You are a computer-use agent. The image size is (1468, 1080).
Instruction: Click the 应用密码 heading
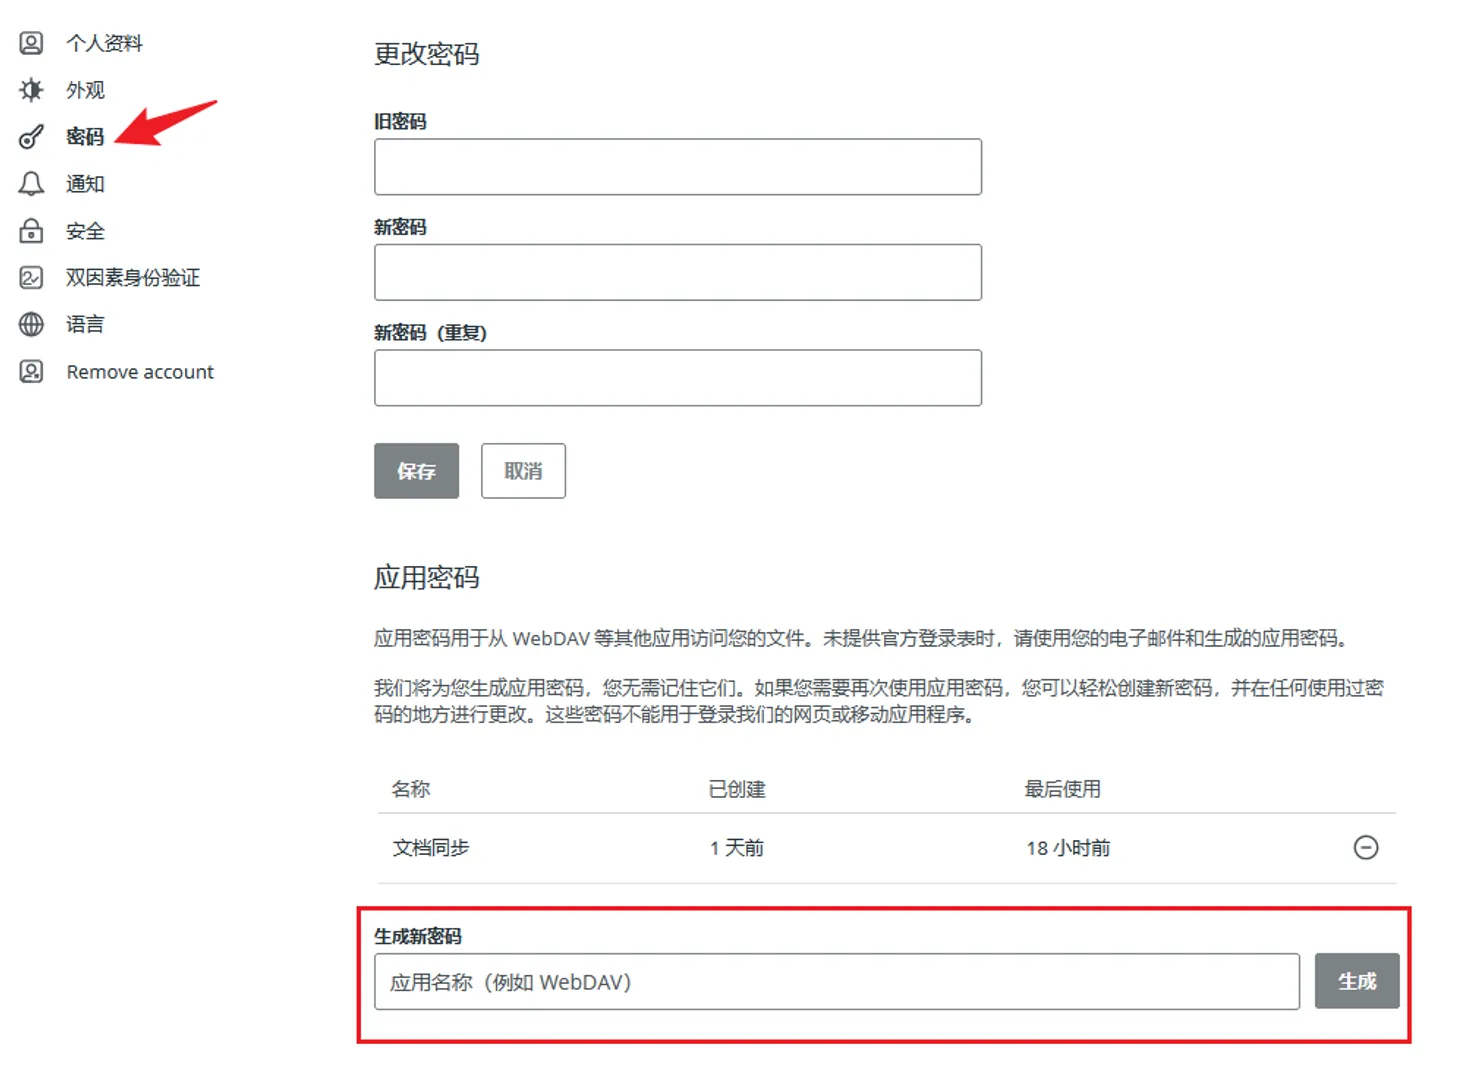[427, 578]
